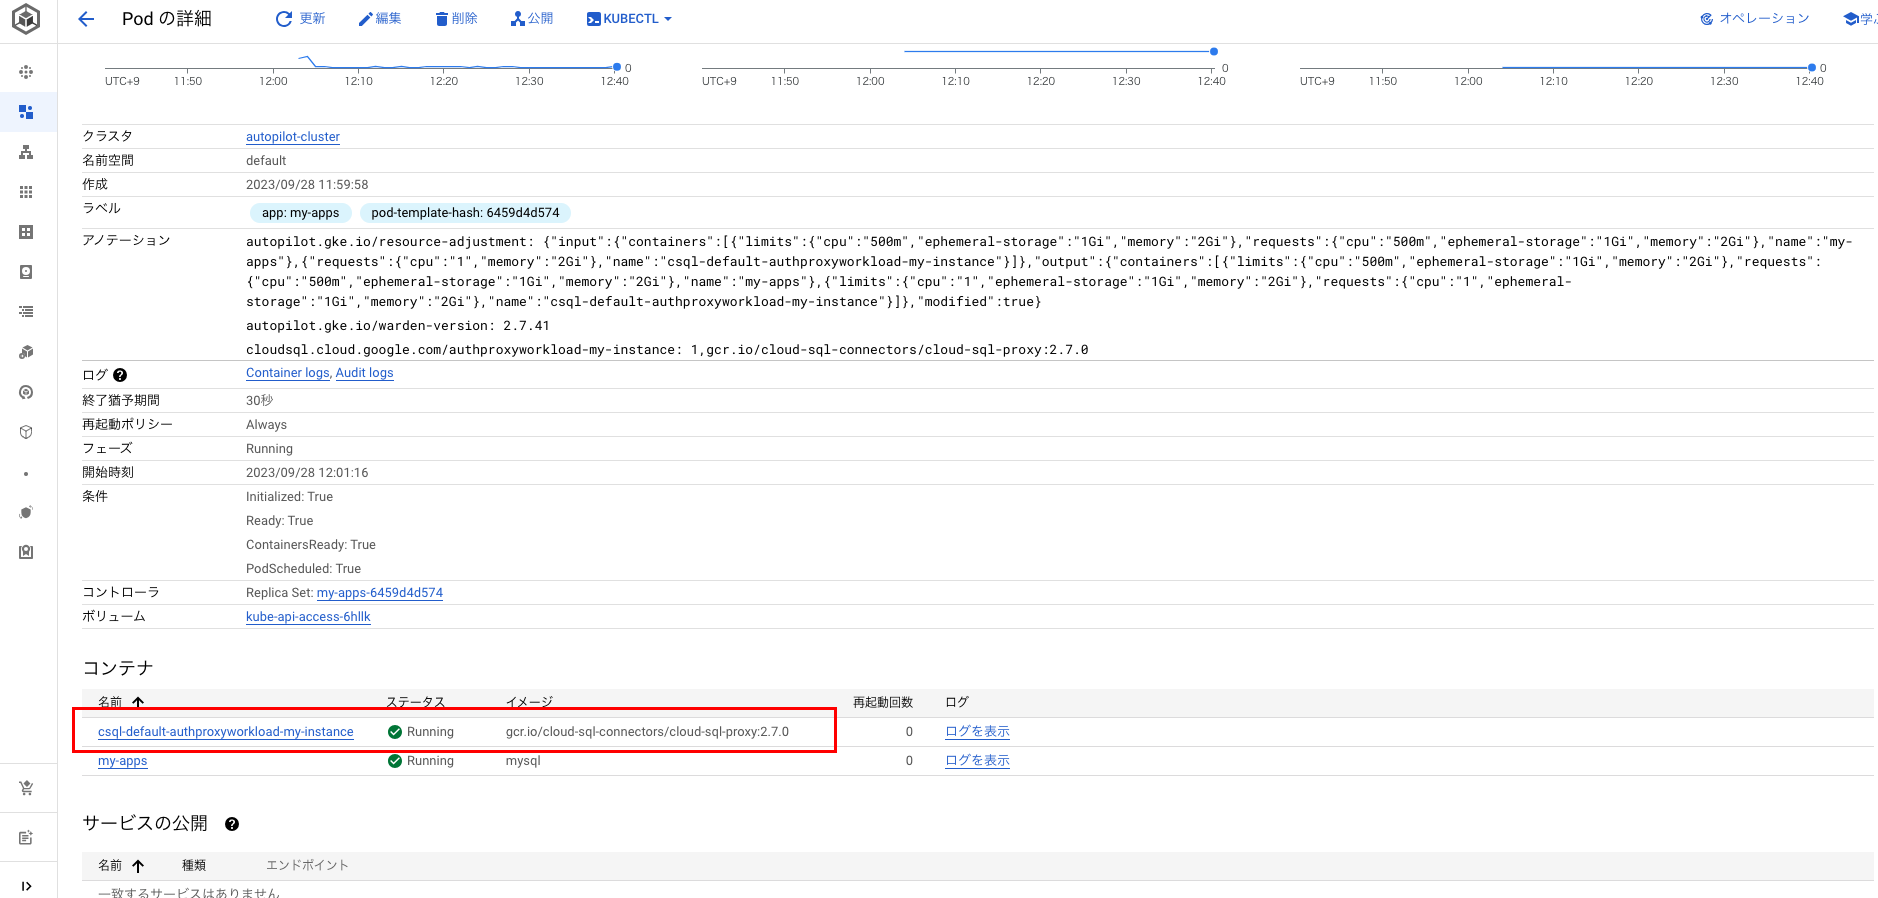Click the ステータス column header
This screenshot has height=898, width=1878.
(x=415, y=702)
